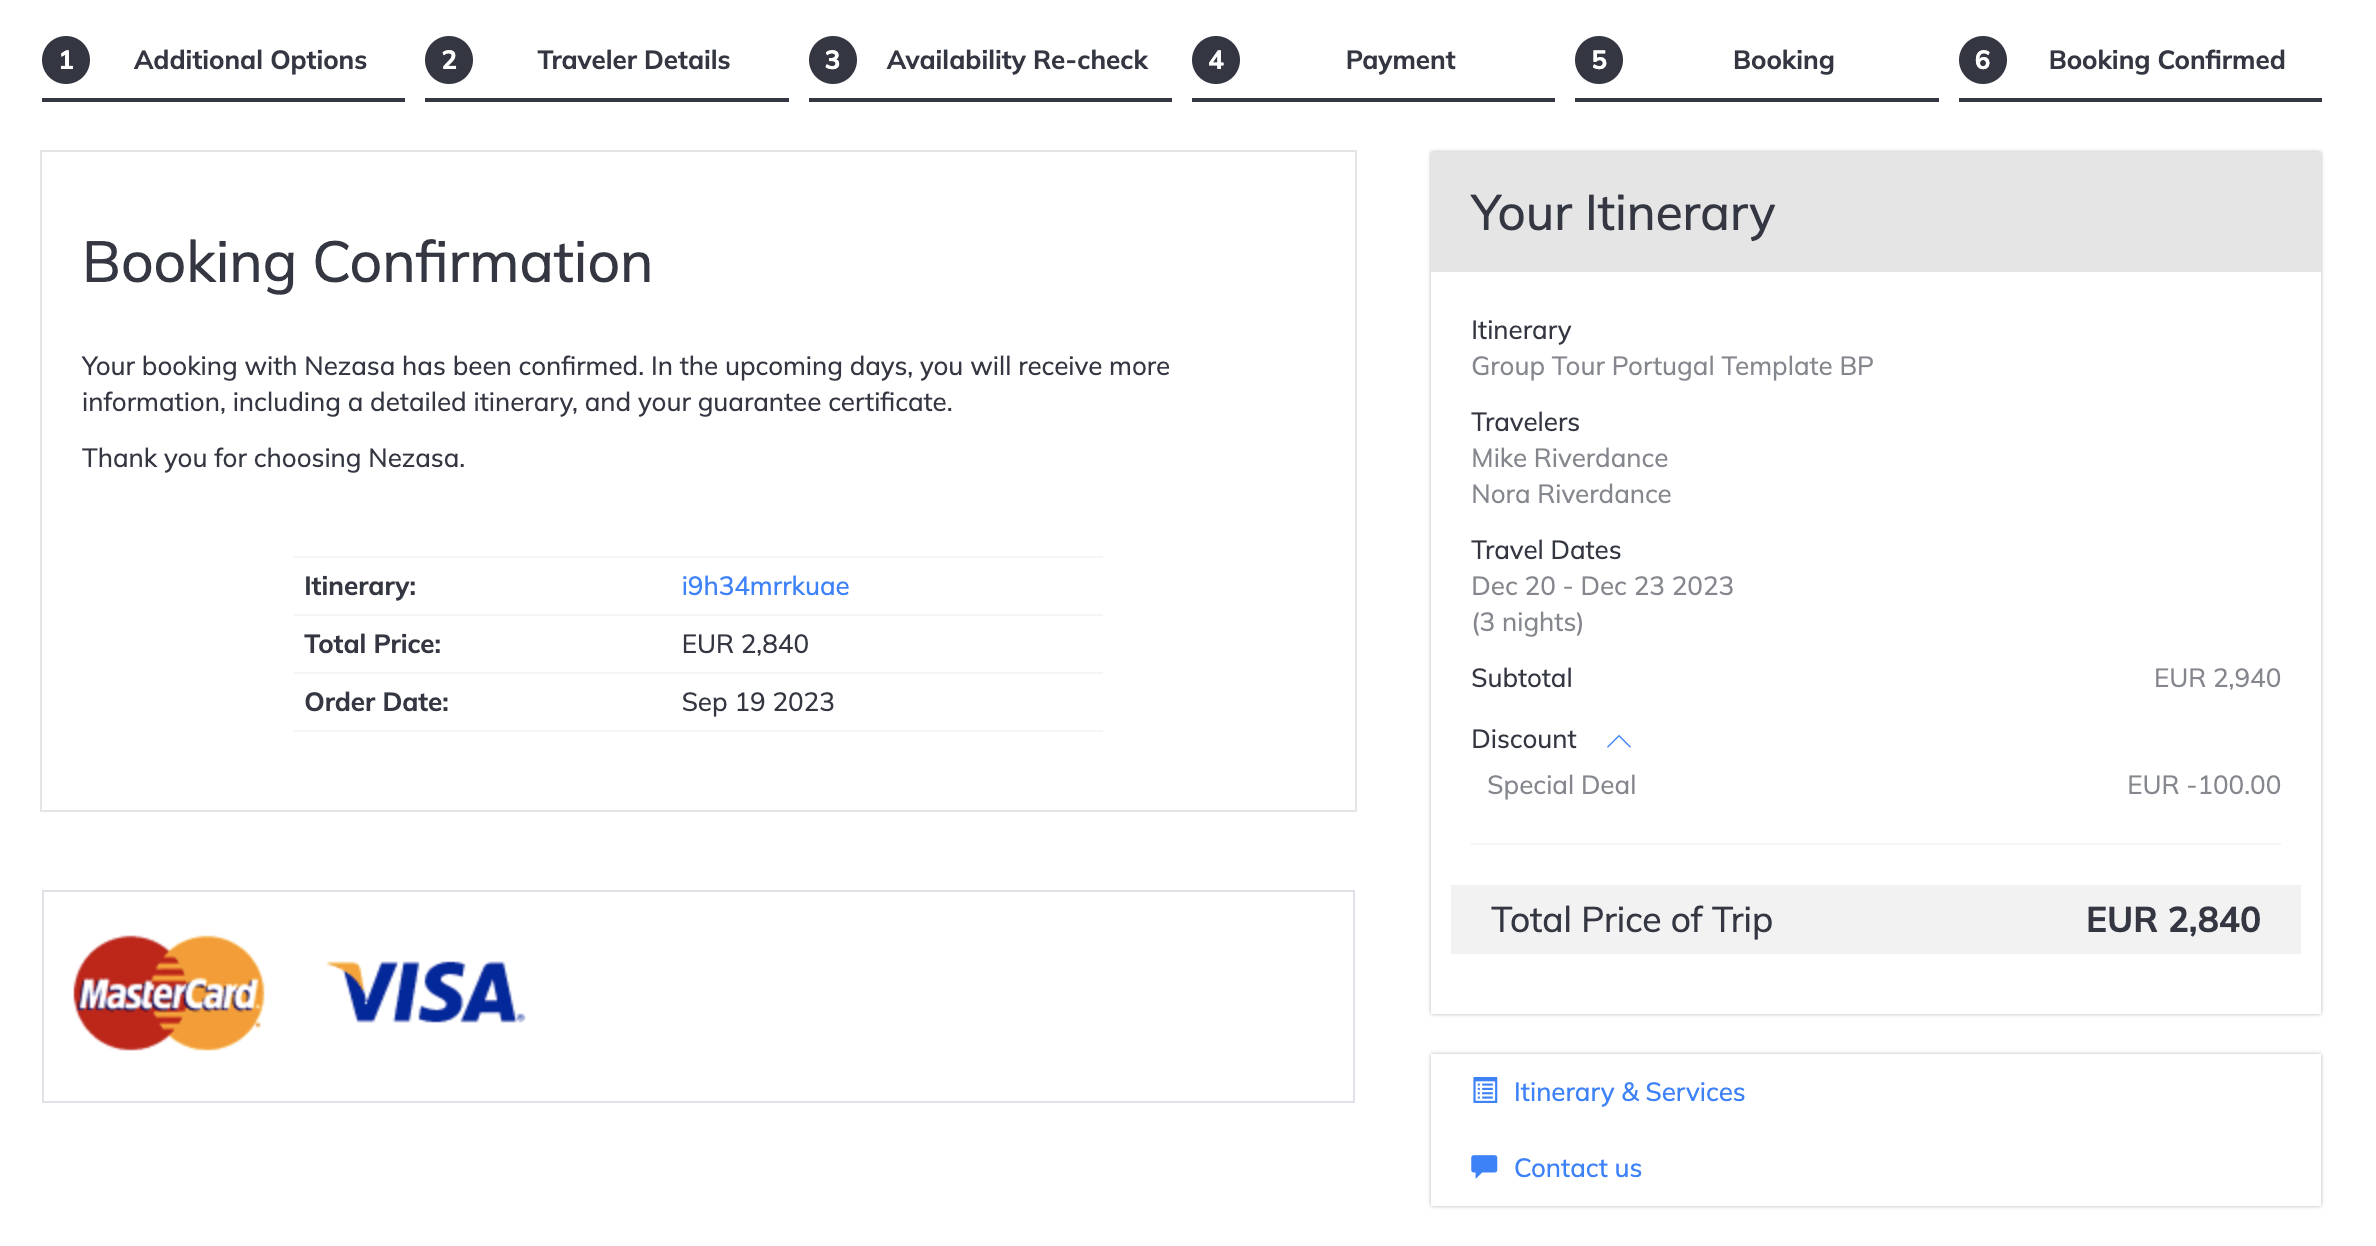Click the list icon beside Itinerary & Services
Image resolution: width=2376 pixels, height=1246 pixels.
coord(1485,1091)
